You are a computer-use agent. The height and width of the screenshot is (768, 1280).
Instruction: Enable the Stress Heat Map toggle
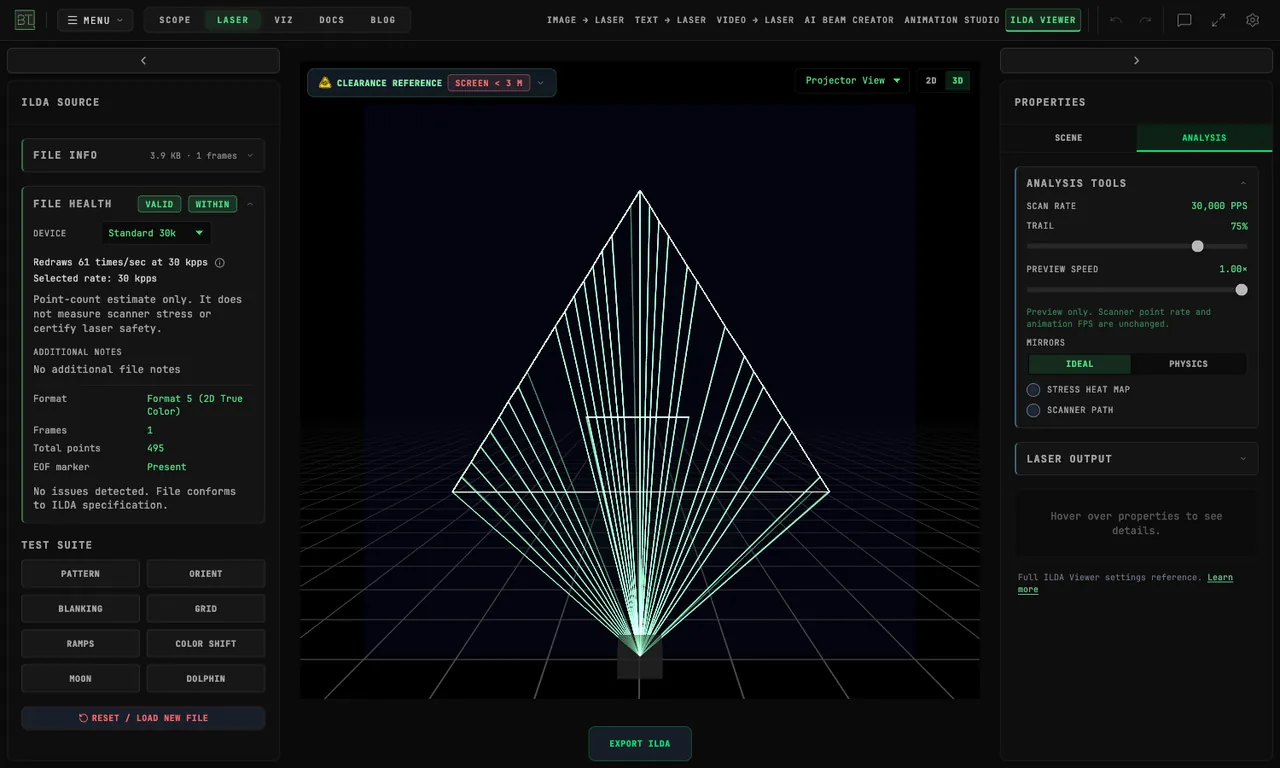click(1034, 390)
